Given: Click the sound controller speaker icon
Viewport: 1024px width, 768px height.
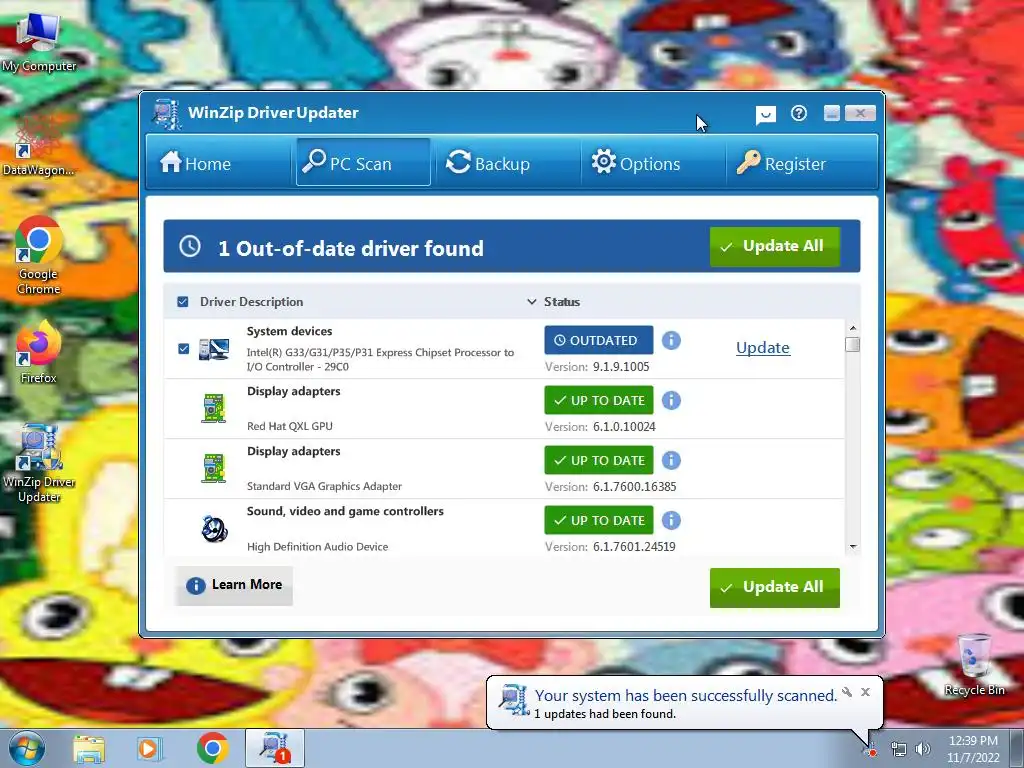Looking at the screenshot, I should point(214,528).
